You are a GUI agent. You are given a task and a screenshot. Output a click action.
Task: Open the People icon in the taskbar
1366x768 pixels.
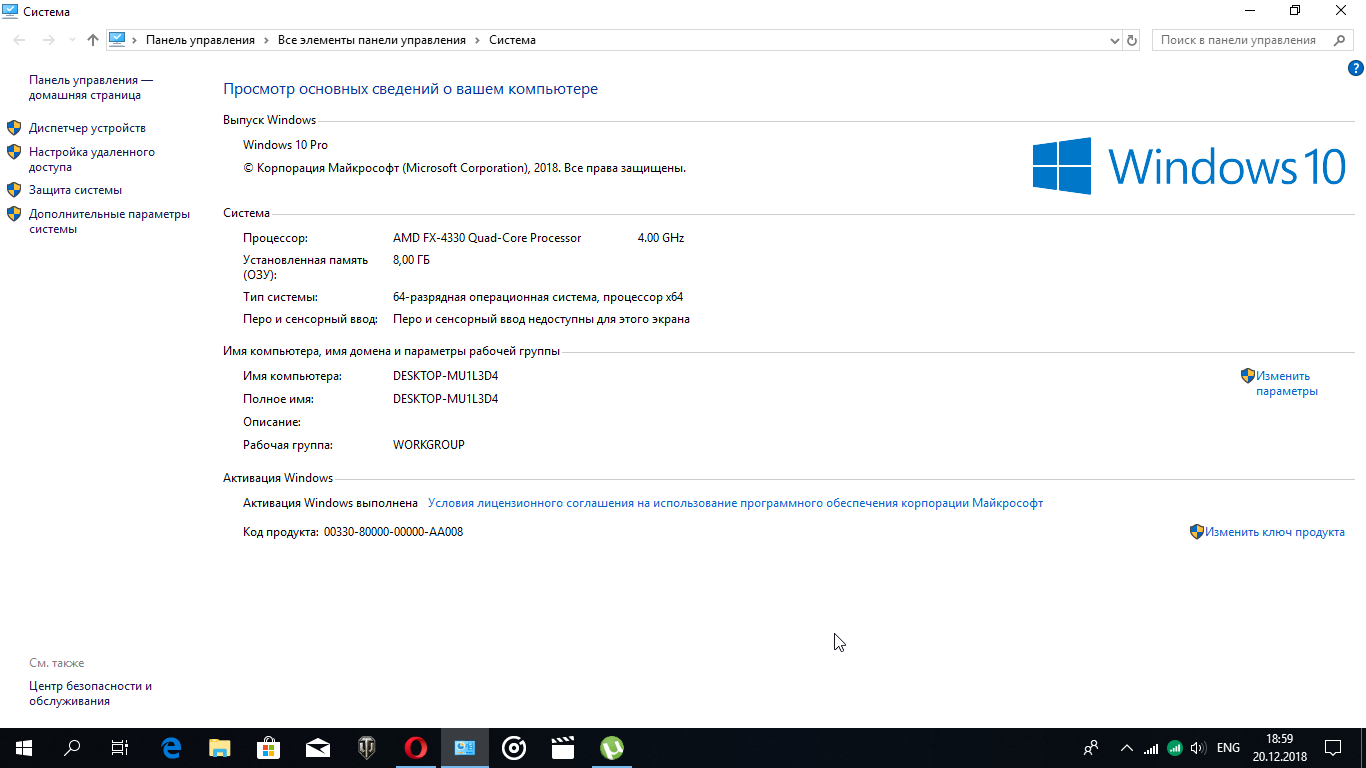pyautogui.click(x=1091, y=748)
